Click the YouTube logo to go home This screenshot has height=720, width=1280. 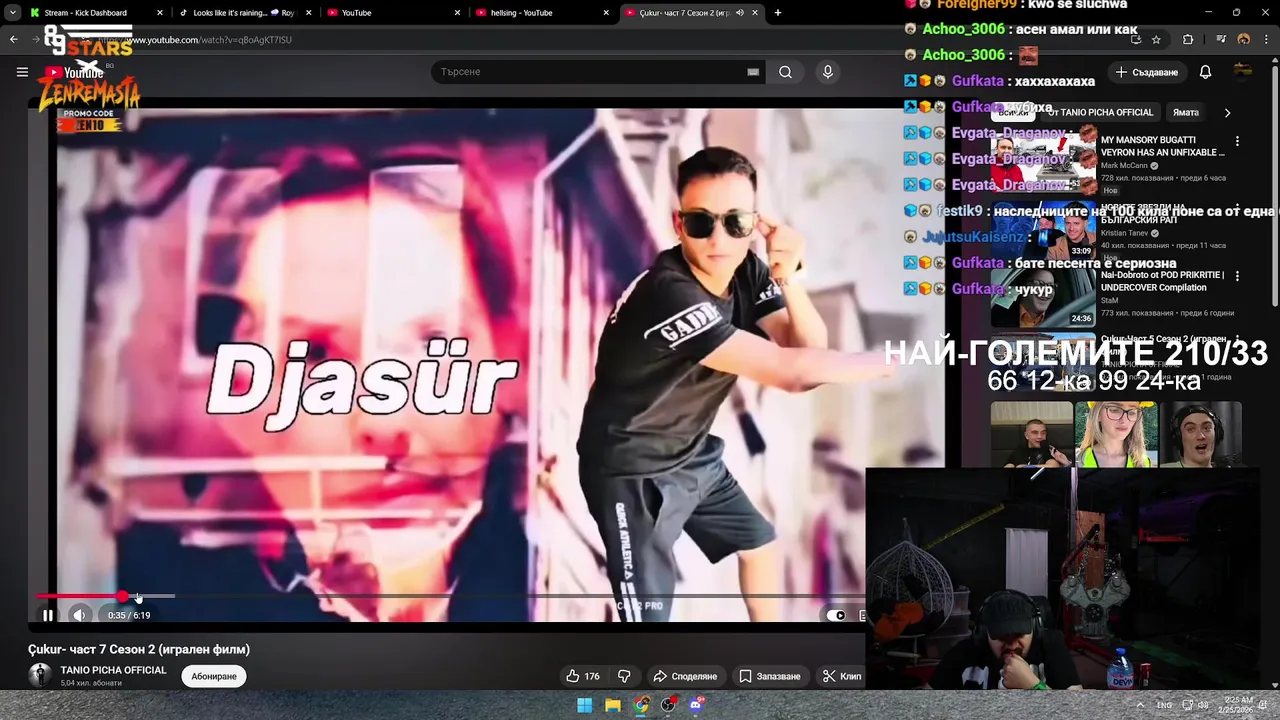click(73, 72)
